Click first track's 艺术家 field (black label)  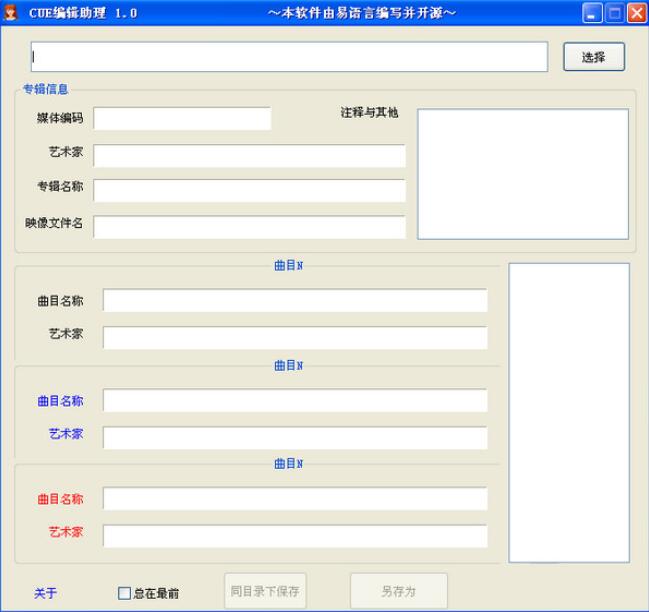pos(295,337)
